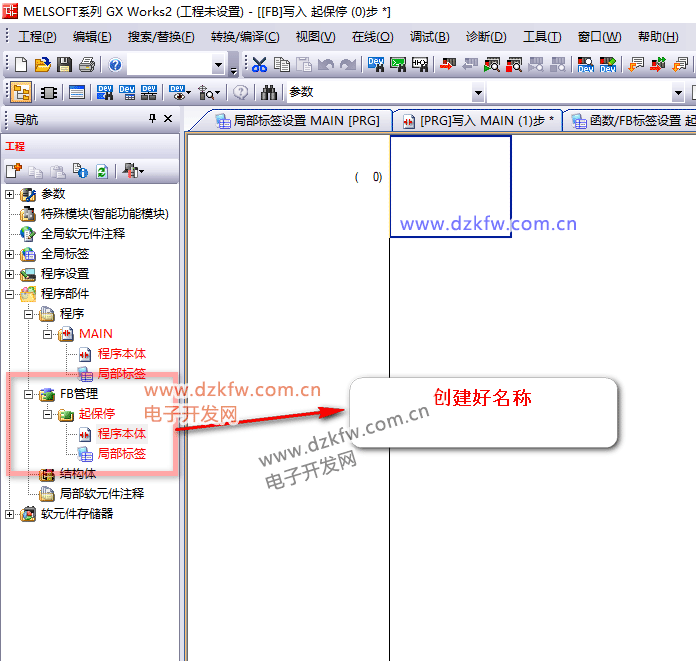Expand the 软元件存储器 tree node
Image resolution: width=696 pixels, height=661 pixels.
(x=10, y=514)
